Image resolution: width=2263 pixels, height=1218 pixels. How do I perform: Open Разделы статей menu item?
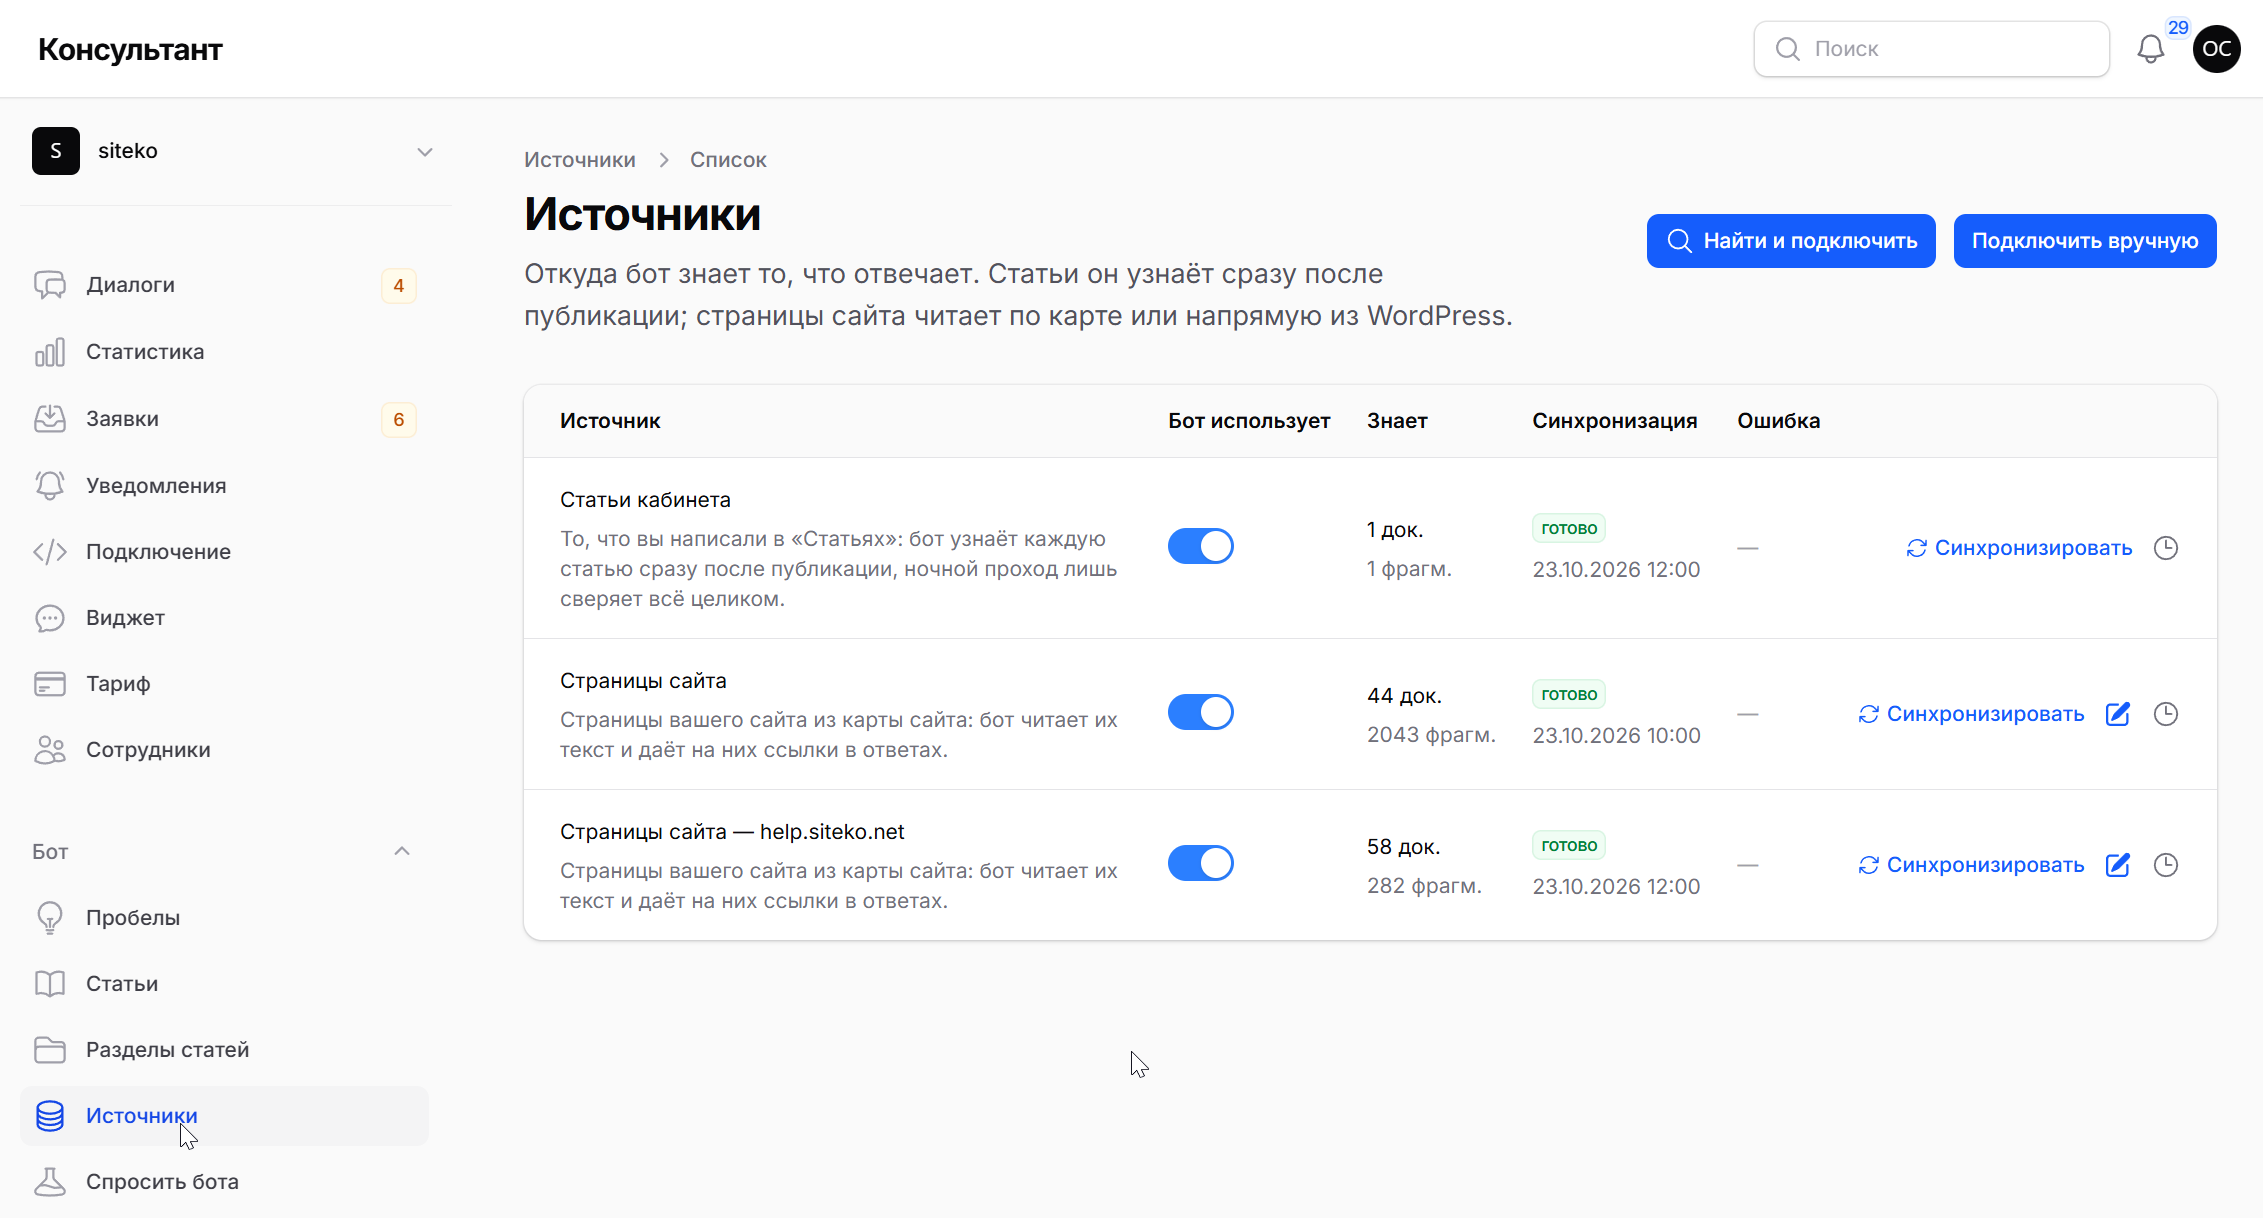(x=225, y=1050)
